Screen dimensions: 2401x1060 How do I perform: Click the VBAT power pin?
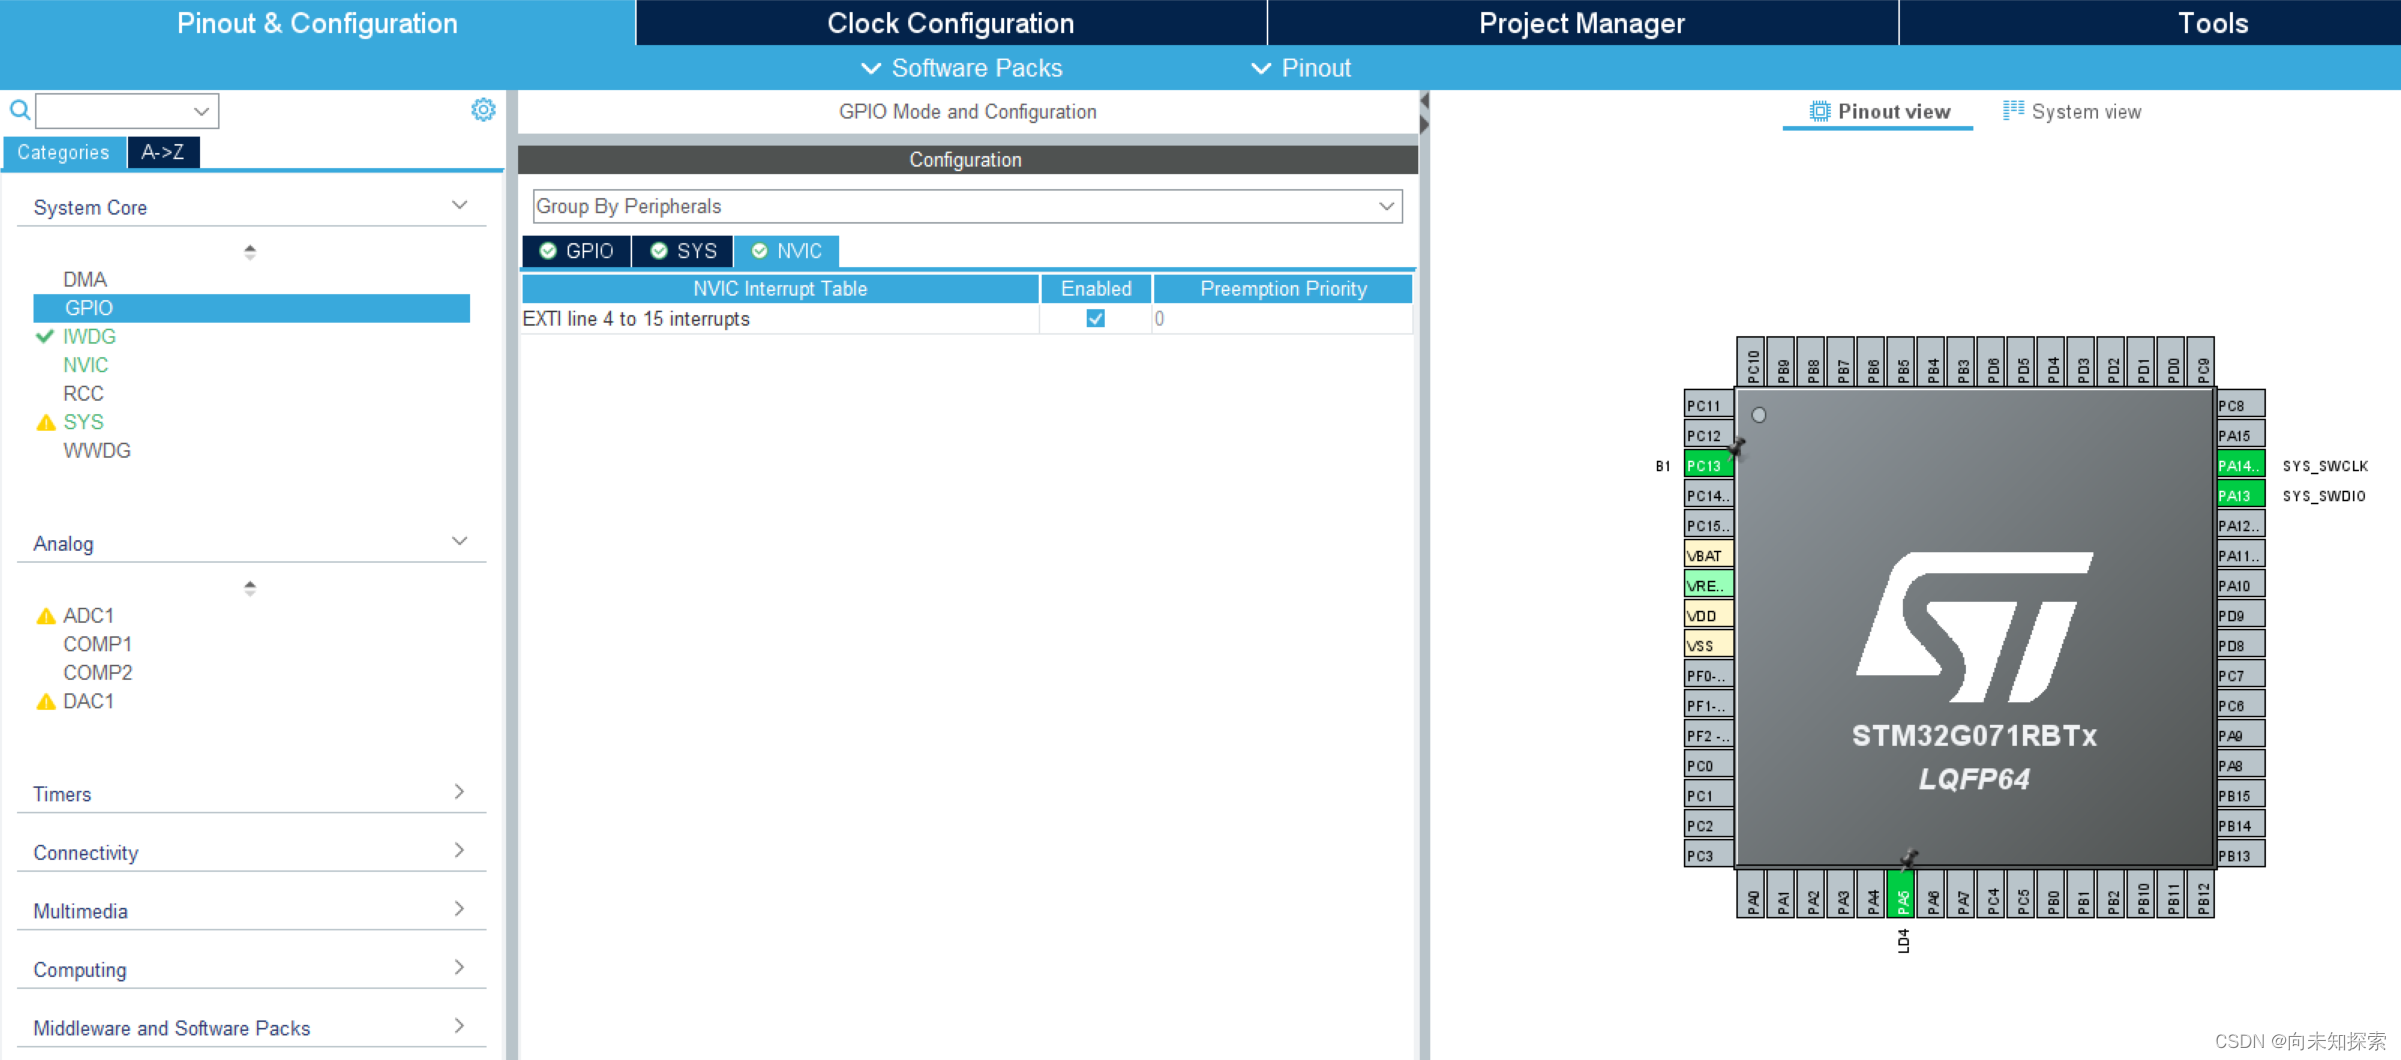click(x=1708, y=555)
